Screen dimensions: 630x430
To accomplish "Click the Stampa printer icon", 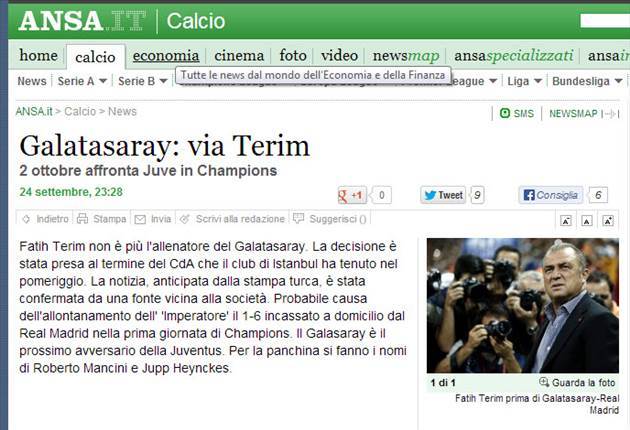I will (82, 219).
